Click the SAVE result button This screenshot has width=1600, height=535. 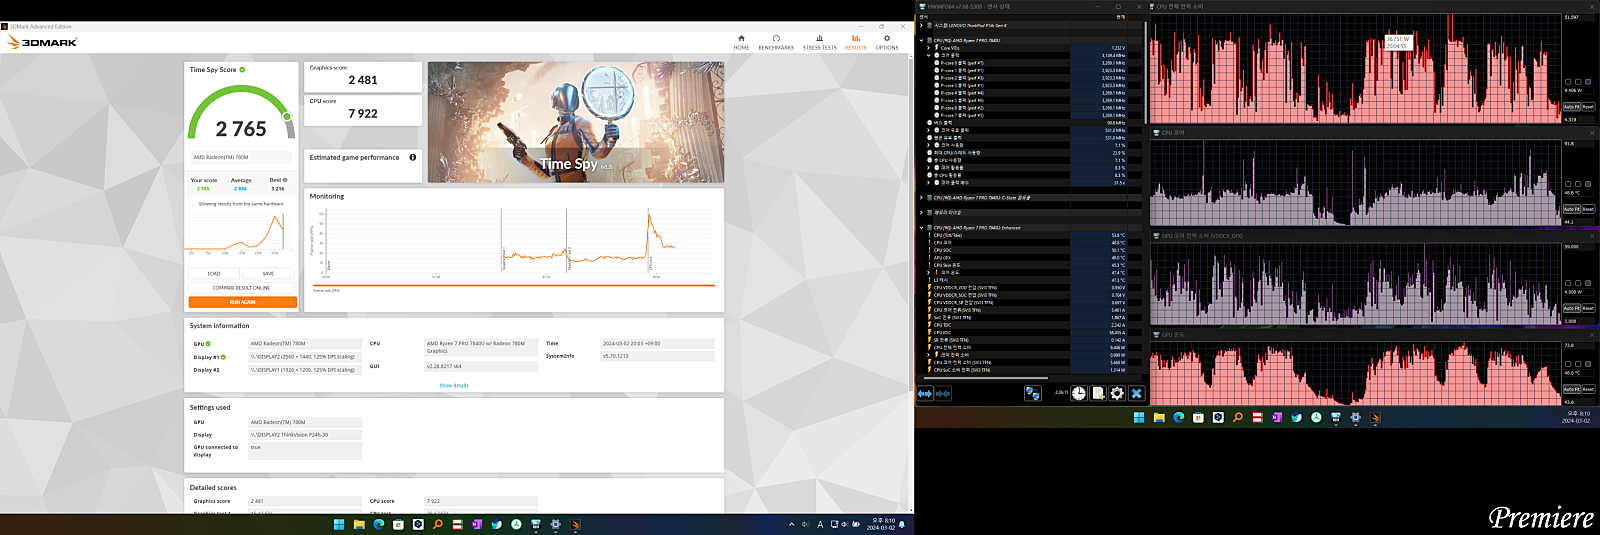[268, 274]
